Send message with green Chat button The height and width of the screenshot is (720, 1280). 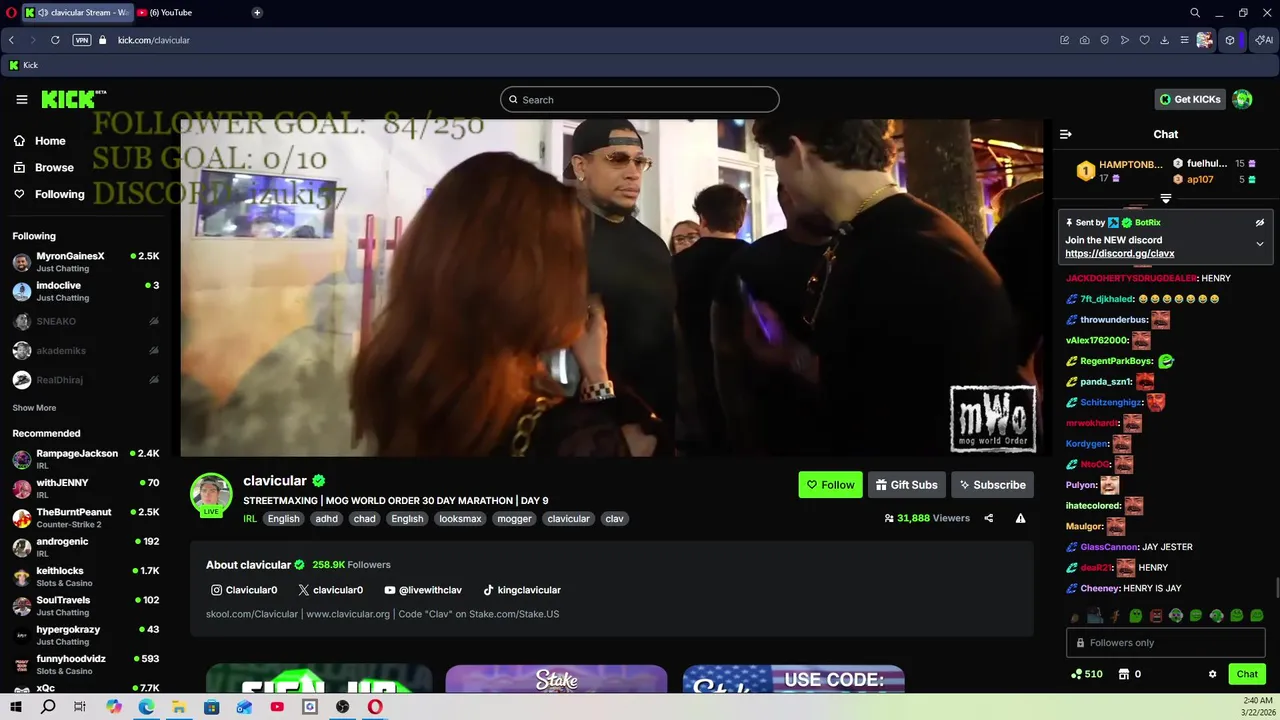pos(1247,674)
